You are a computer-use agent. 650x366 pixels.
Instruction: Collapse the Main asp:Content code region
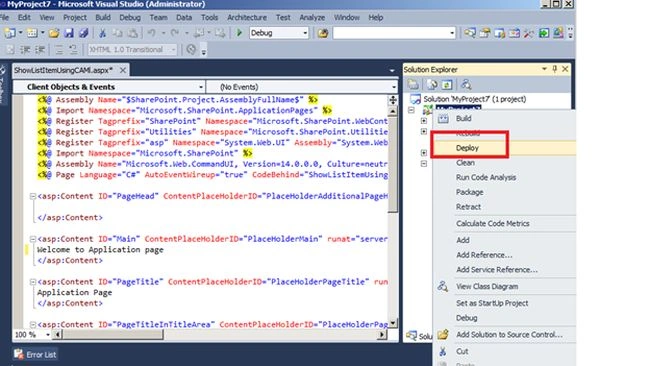tap(32, 239)
